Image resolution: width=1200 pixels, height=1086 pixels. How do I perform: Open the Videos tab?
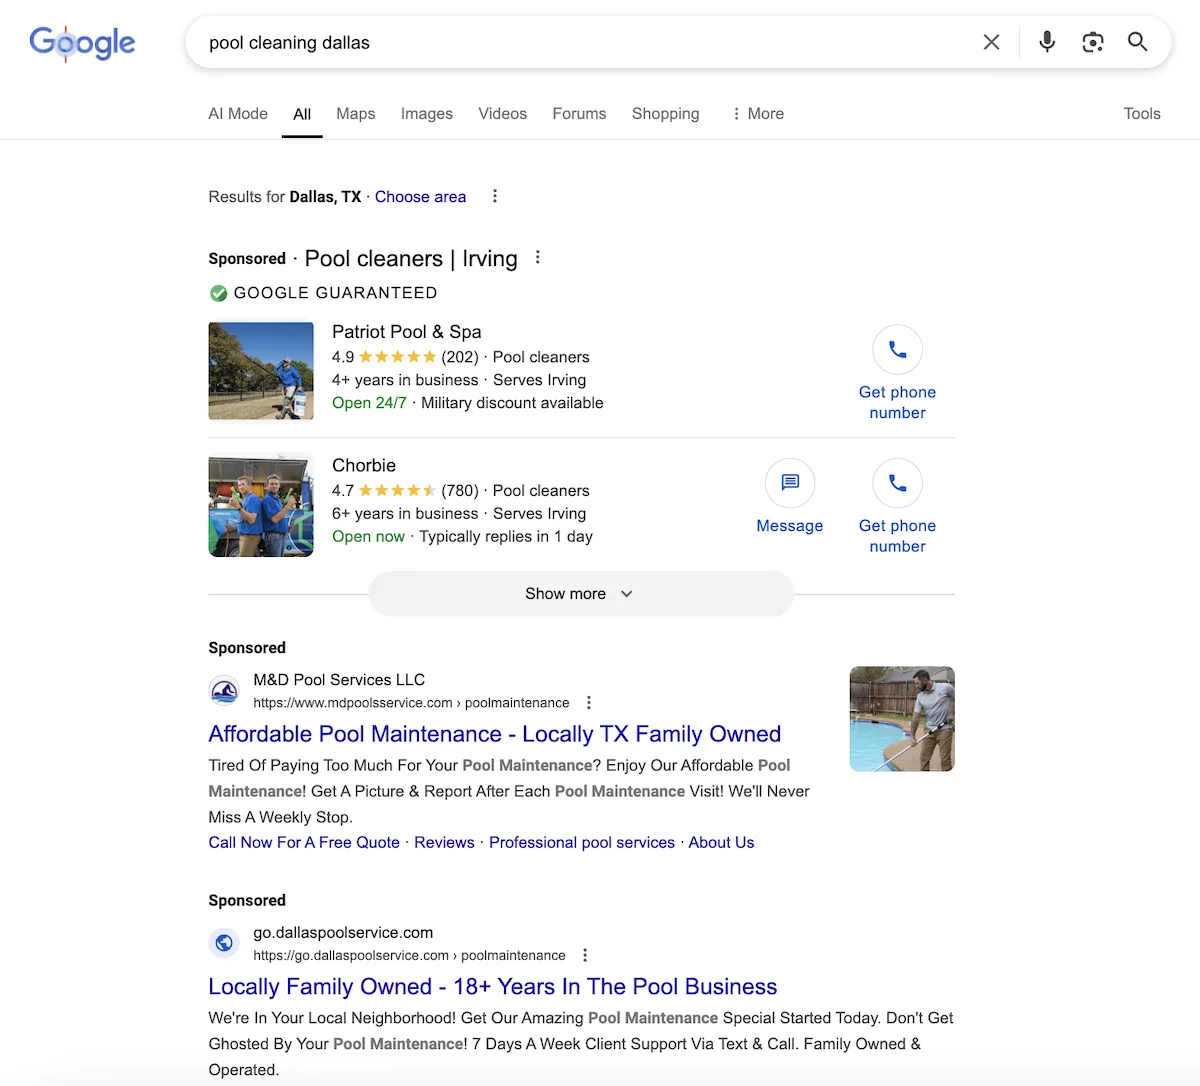(503, 114)
